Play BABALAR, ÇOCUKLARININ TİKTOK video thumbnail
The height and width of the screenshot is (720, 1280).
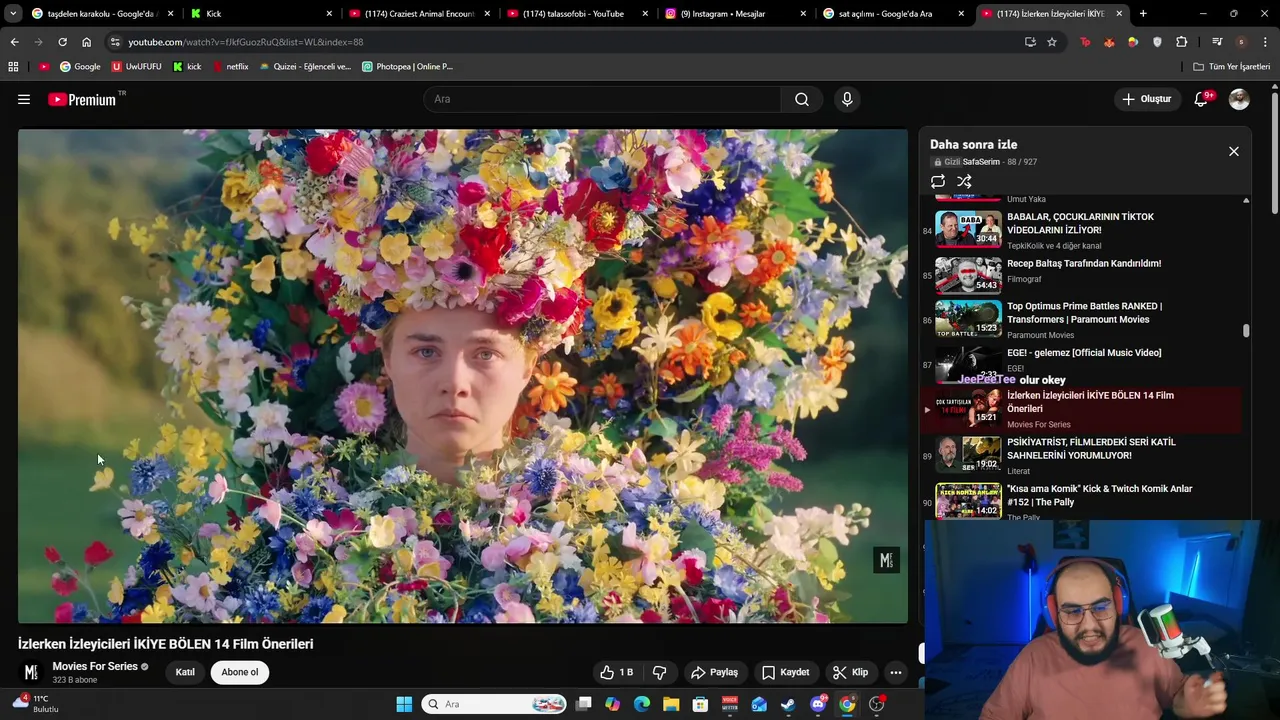point(968,229)
